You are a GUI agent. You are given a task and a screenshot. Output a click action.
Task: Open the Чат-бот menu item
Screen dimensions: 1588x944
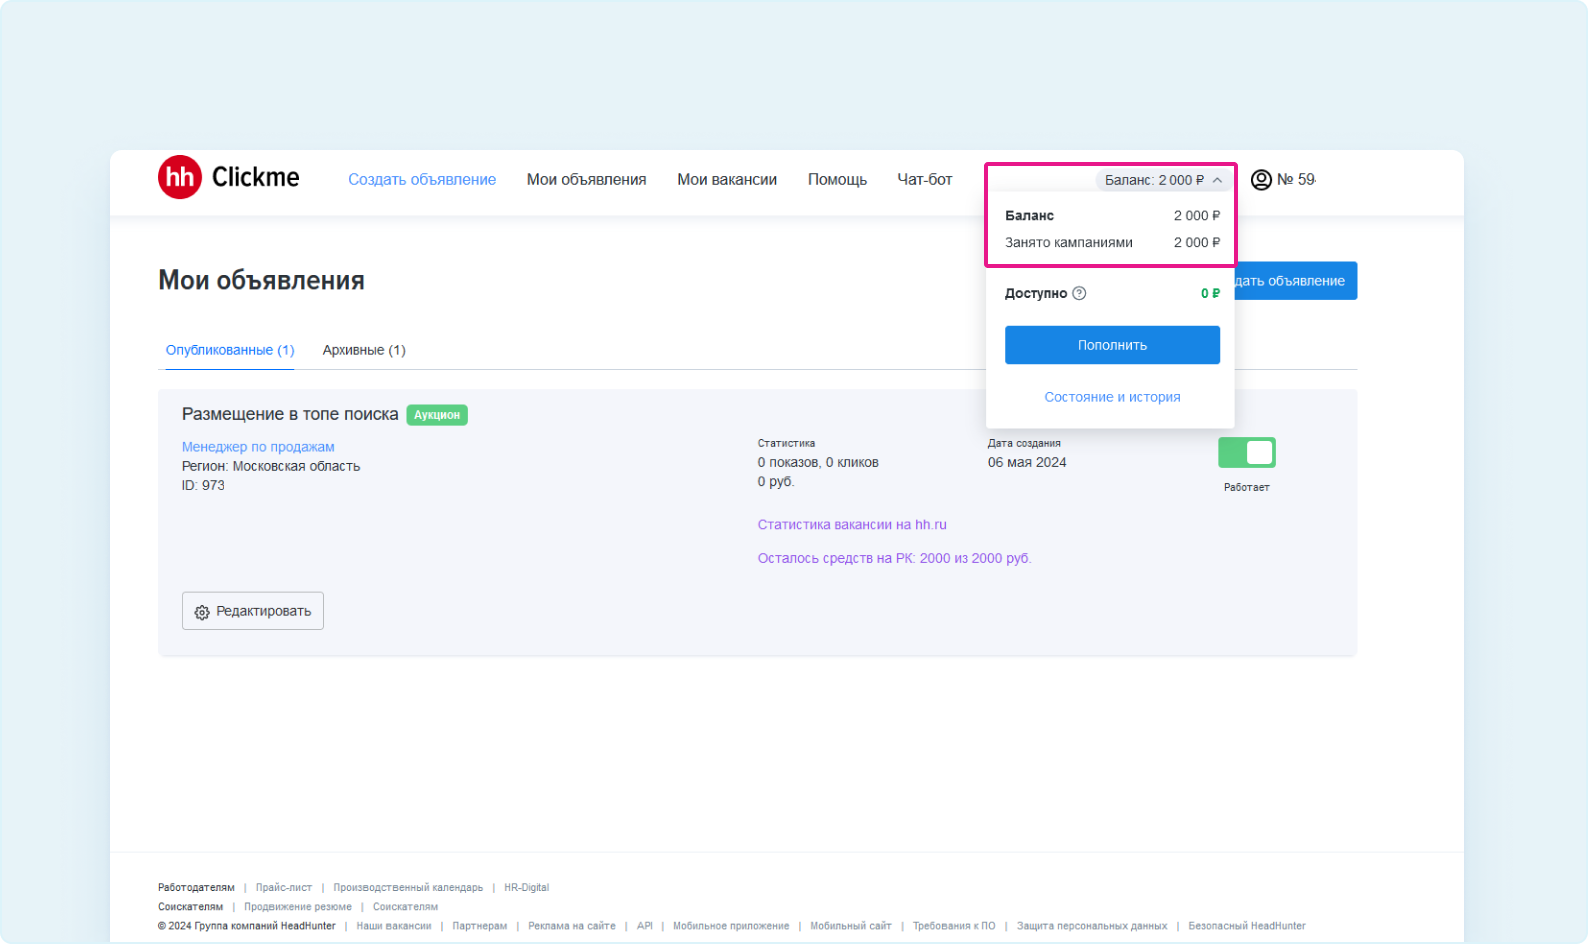click(x=925, y=180)
